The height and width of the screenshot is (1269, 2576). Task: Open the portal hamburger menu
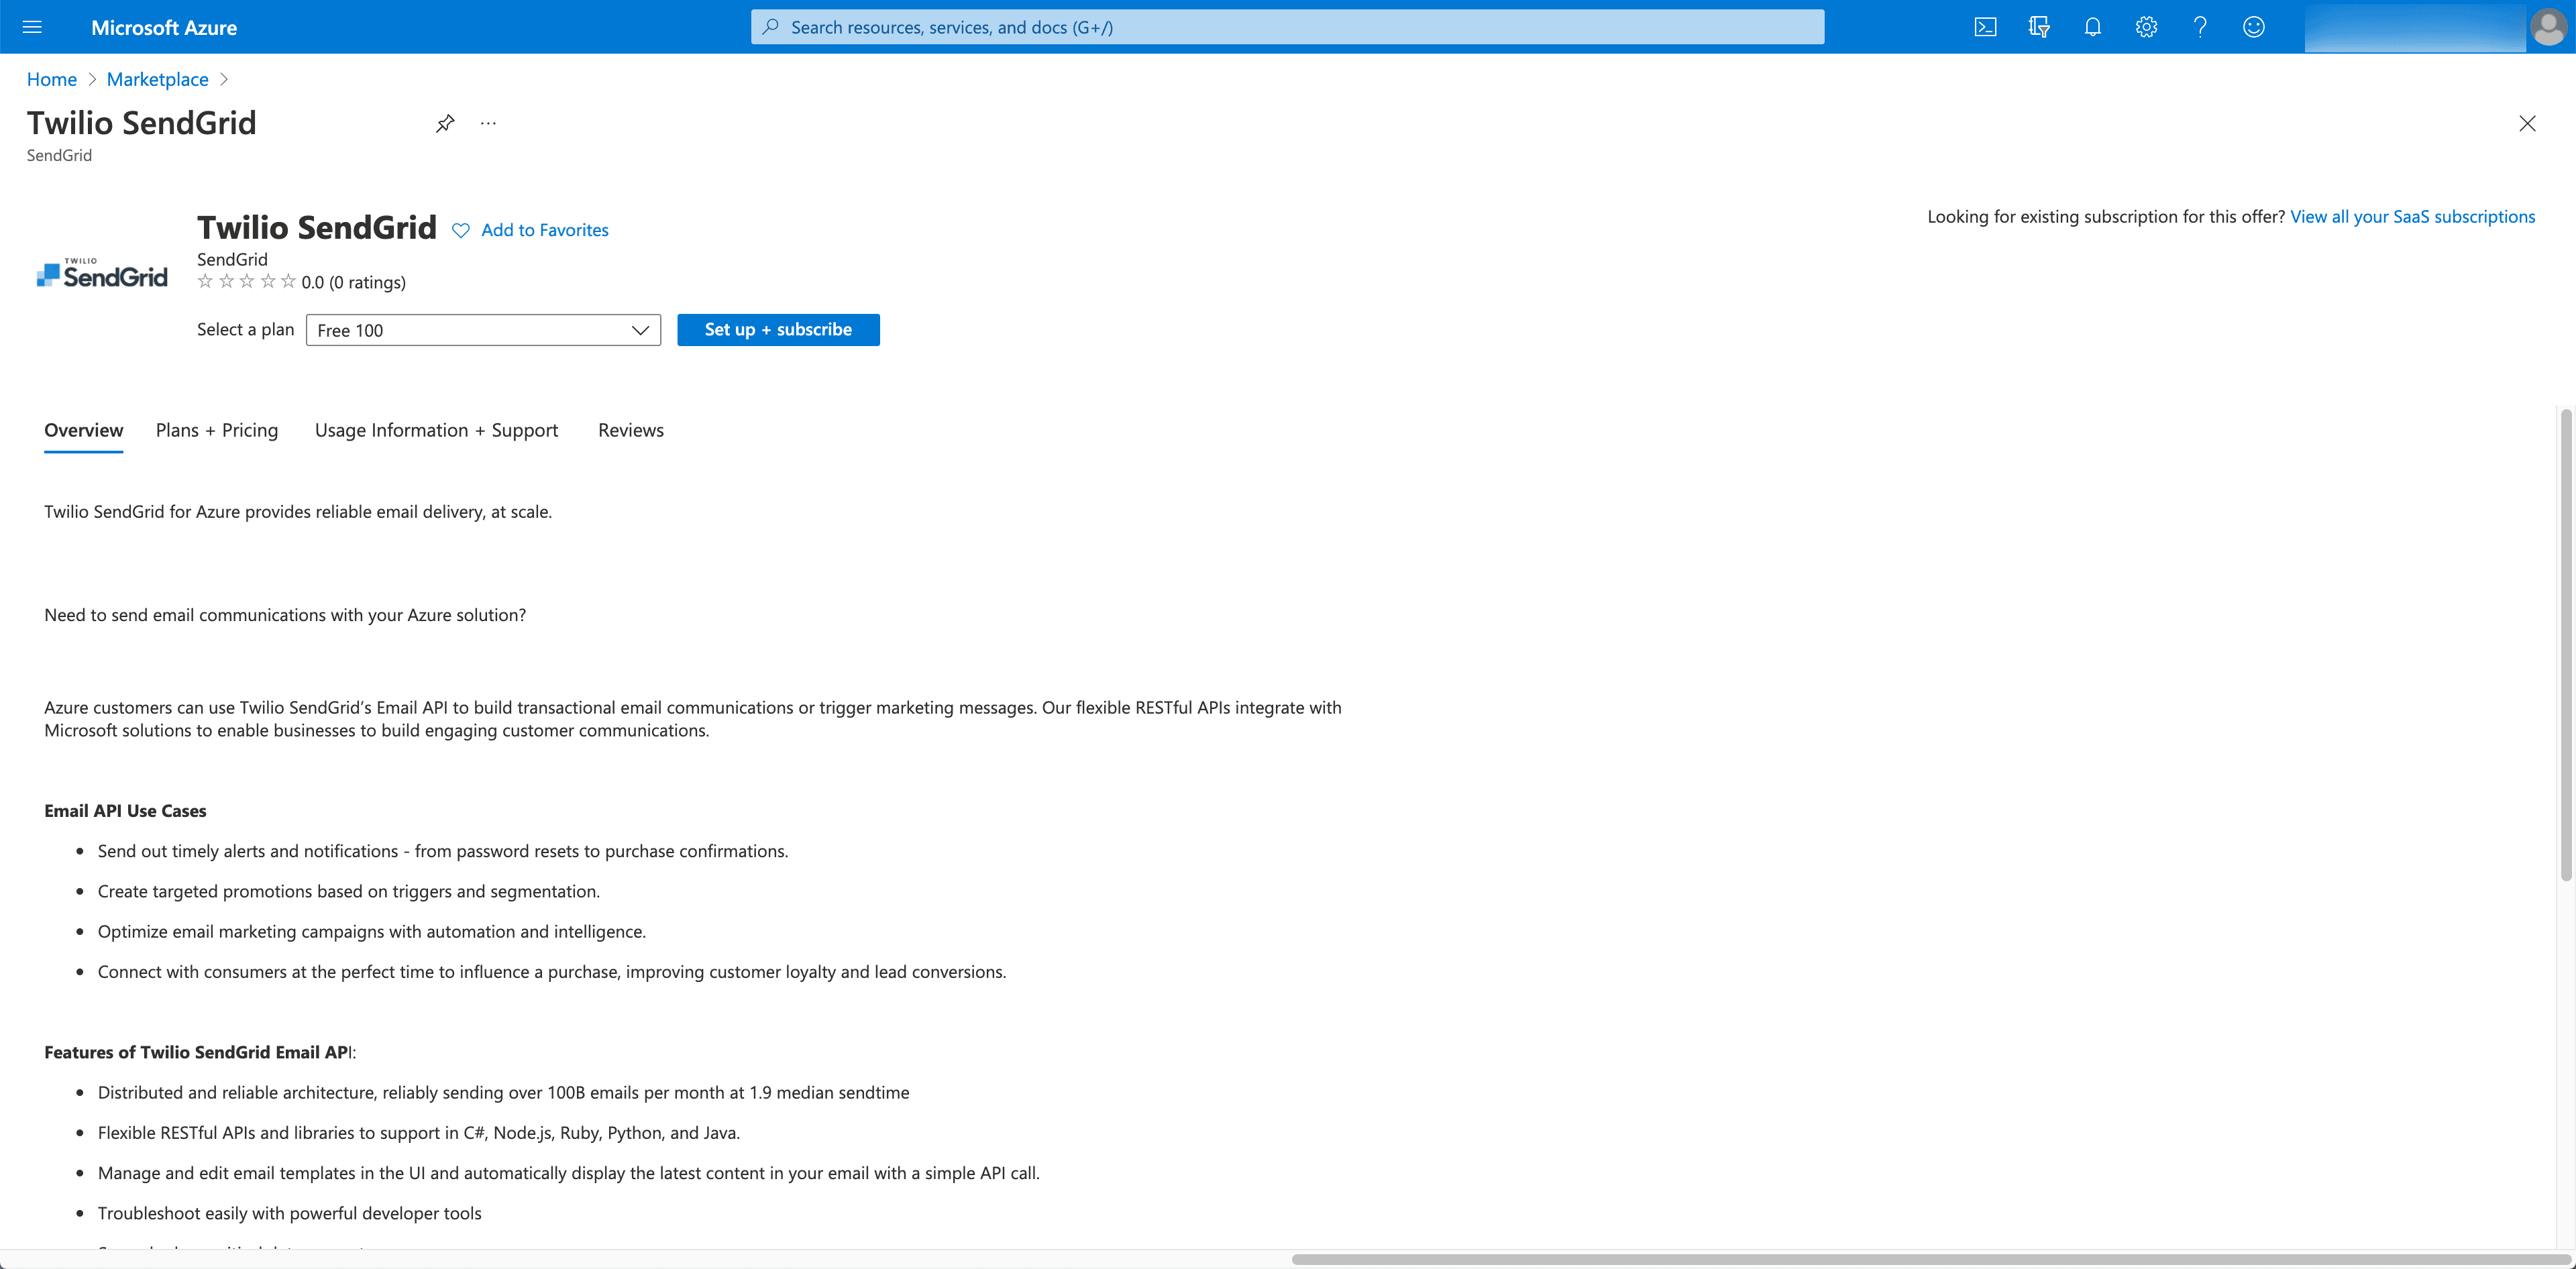point(32,26)
